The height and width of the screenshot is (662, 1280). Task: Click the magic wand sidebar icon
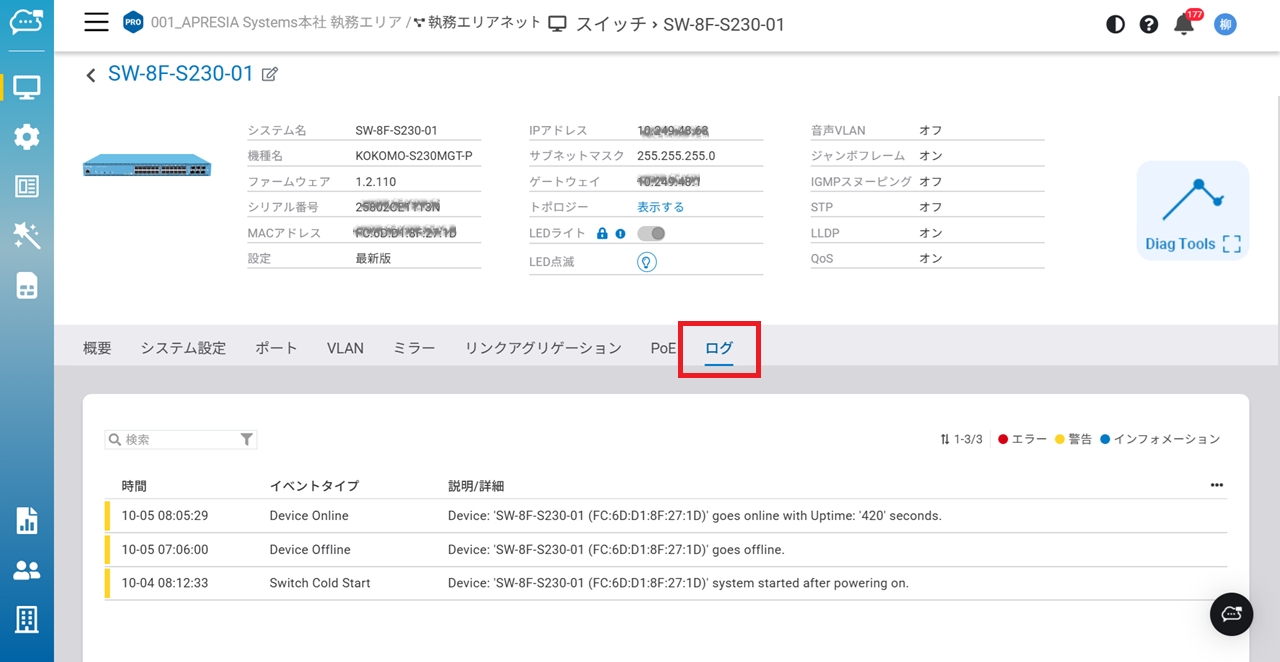pos(27,236)
